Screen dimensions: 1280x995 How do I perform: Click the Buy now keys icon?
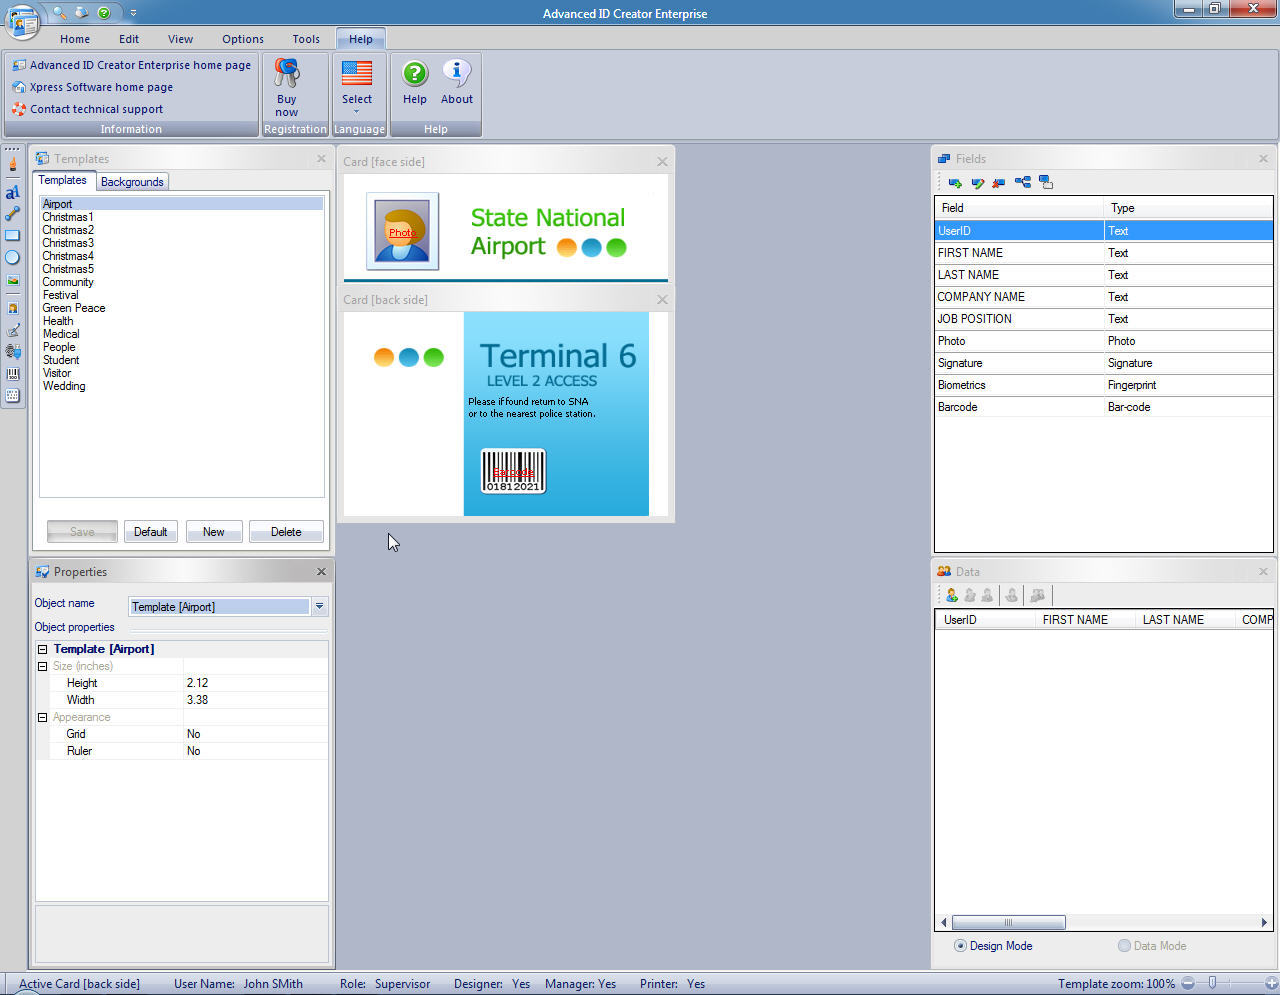point(287,88)
